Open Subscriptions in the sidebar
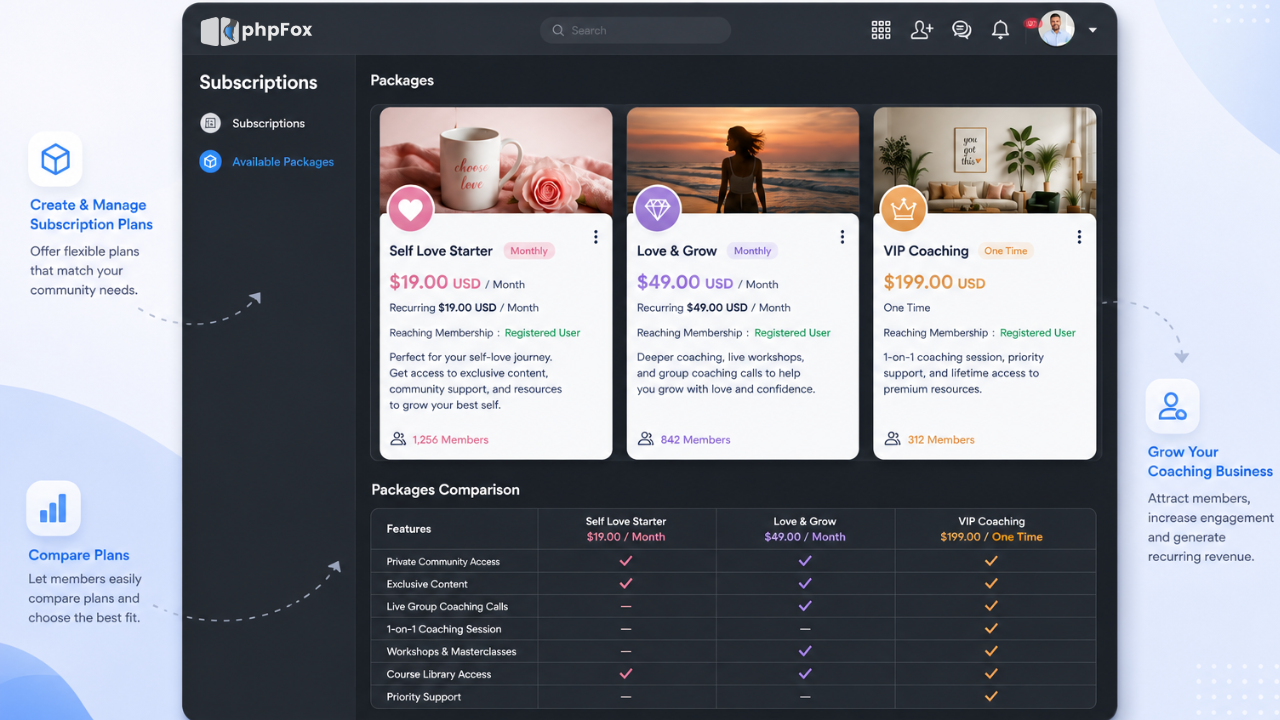This screenshot has width=1280, height=720. tap(268, 123)
